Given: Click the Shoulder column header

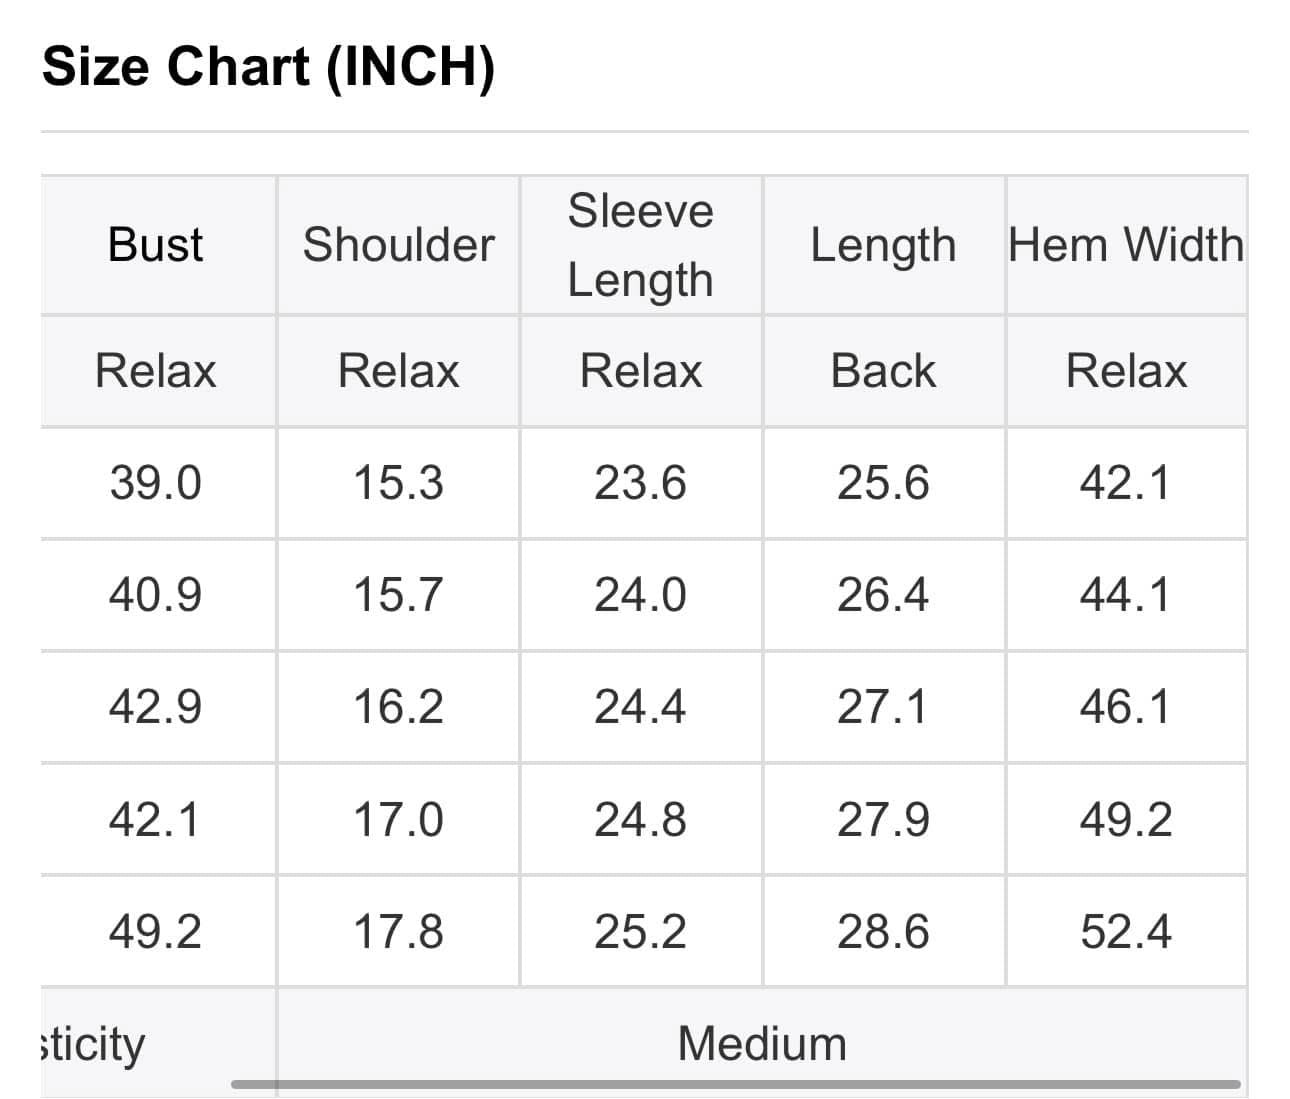Looking at the screenshot, I should point(398,245).
